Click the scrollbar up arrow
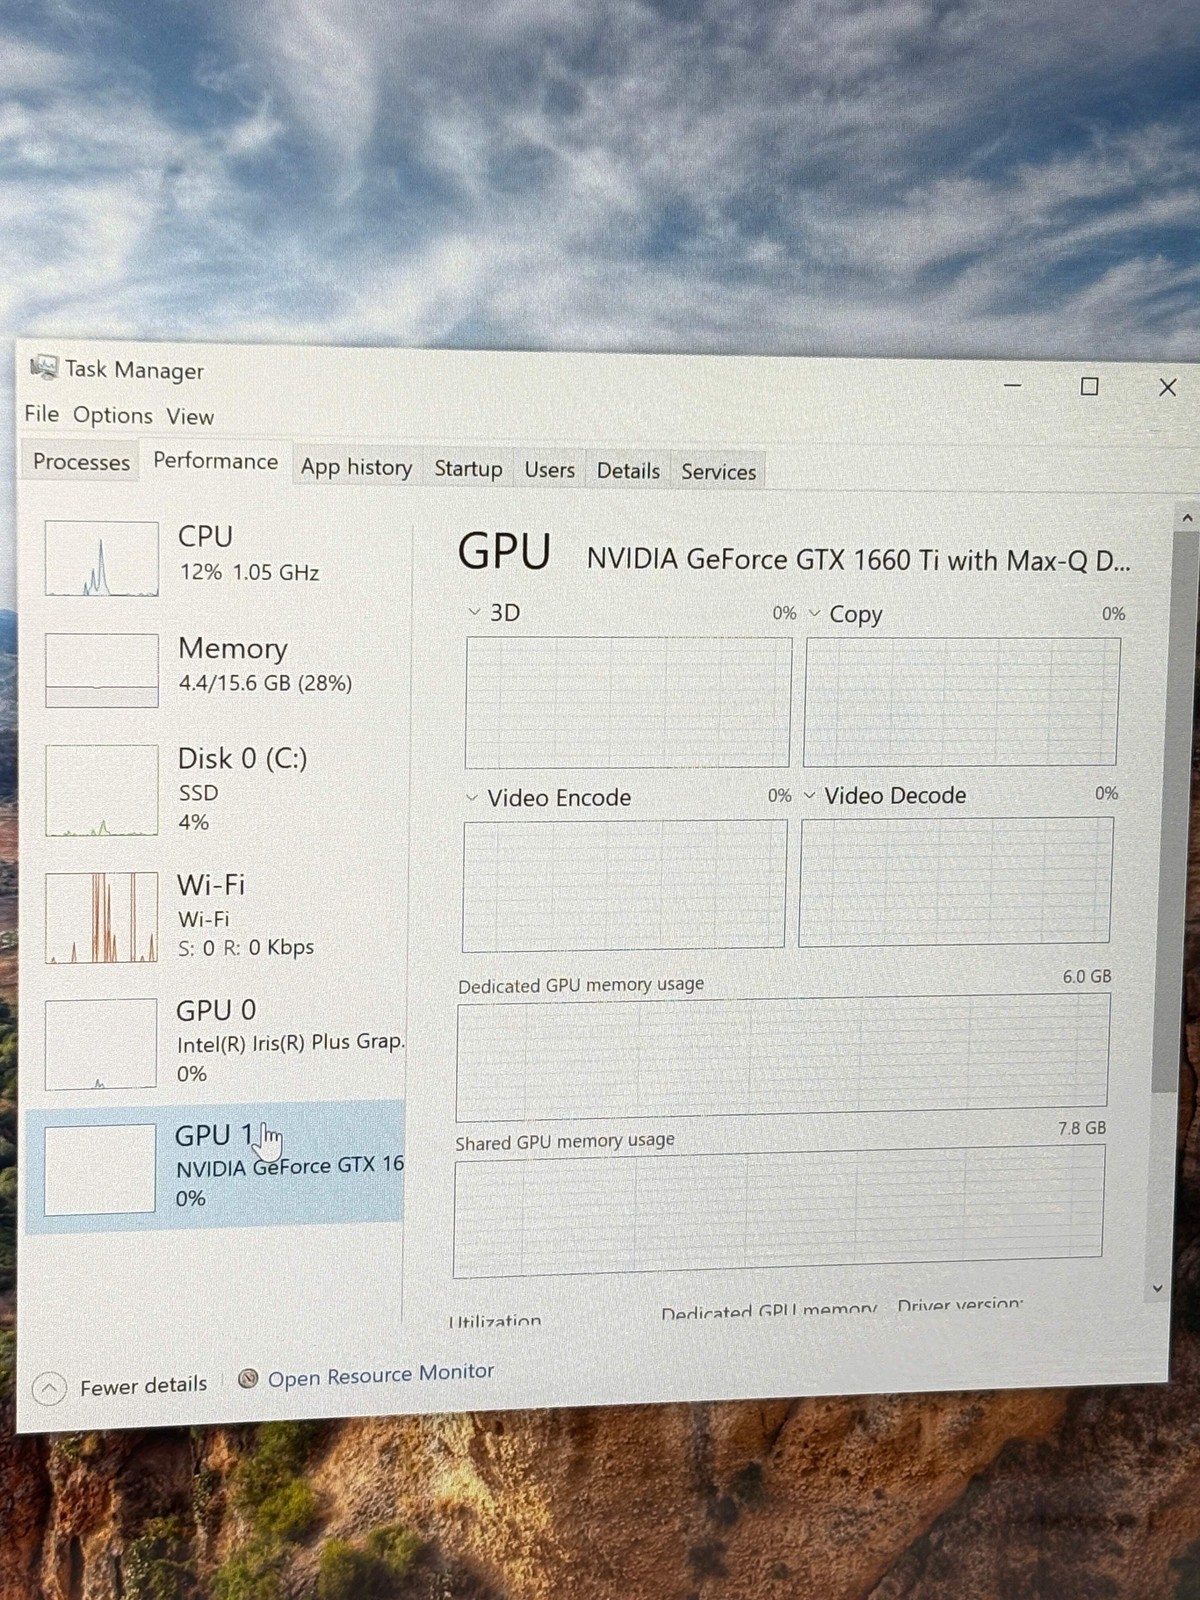The image size is (1200, 1600). click(x=1187, y=518)
